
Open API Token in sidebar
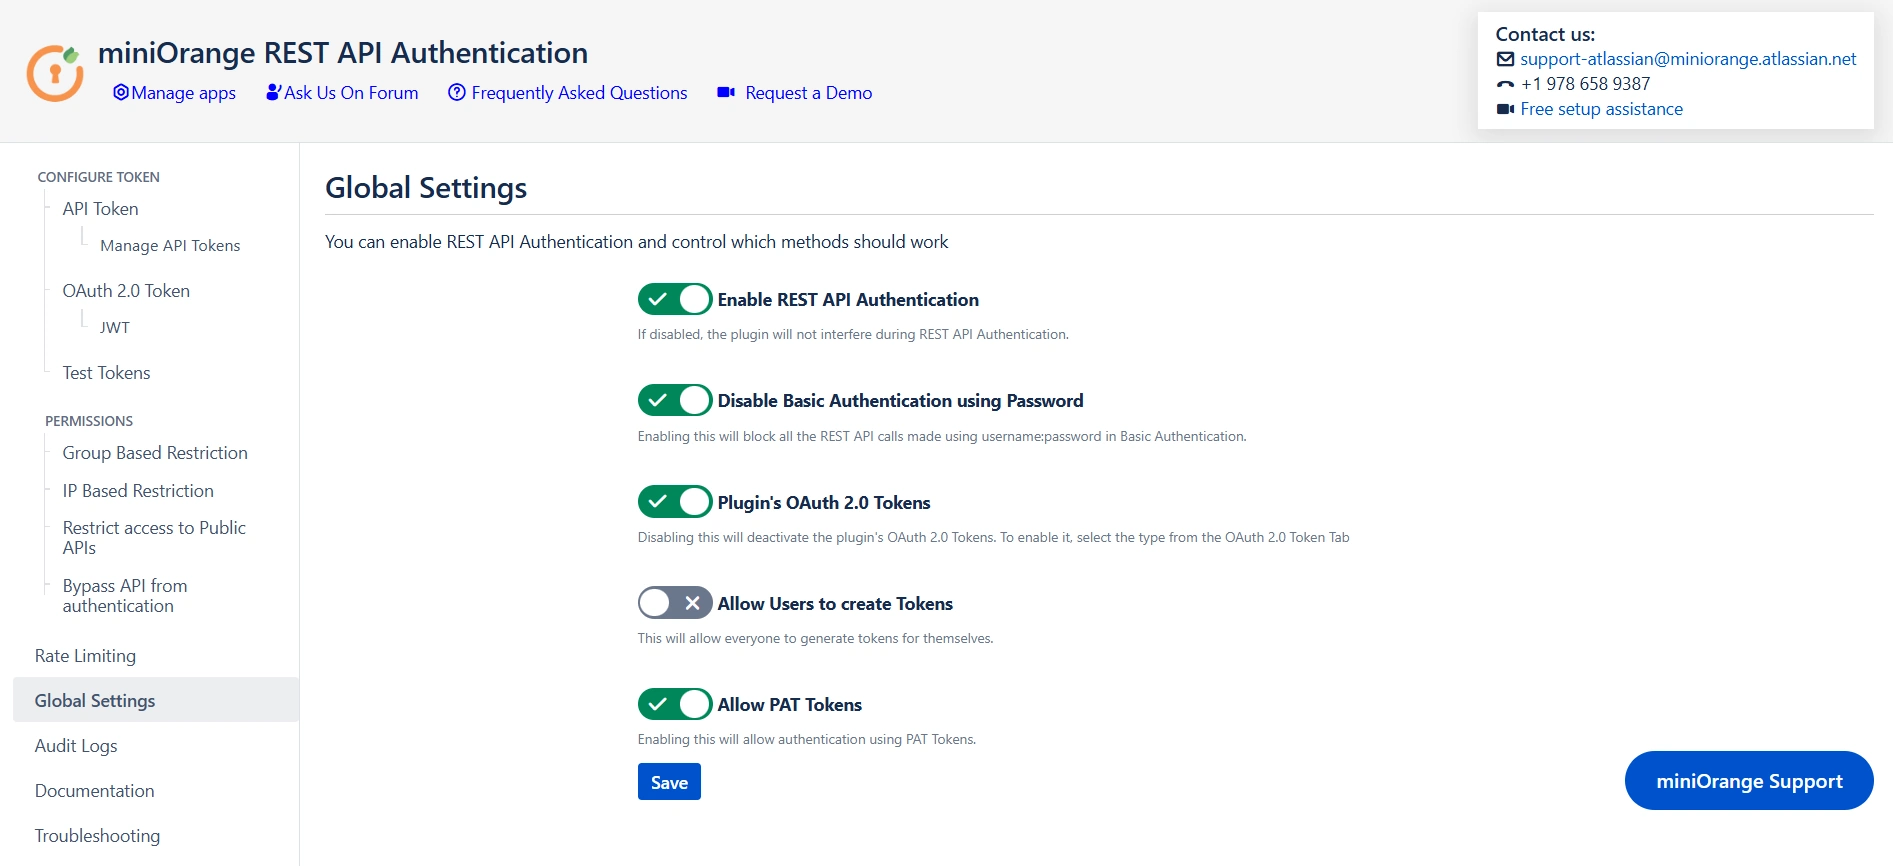coord(100,209)
